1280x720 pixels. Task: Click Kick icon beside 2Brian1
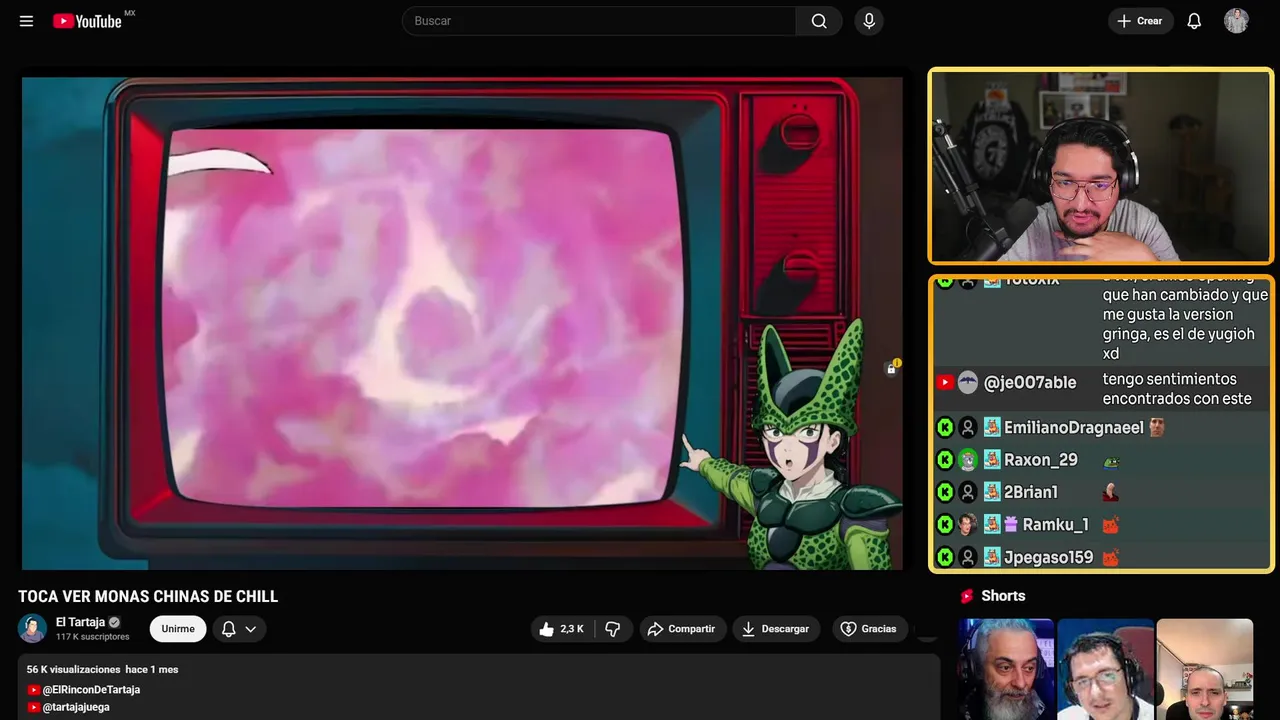tap(945, 492)
